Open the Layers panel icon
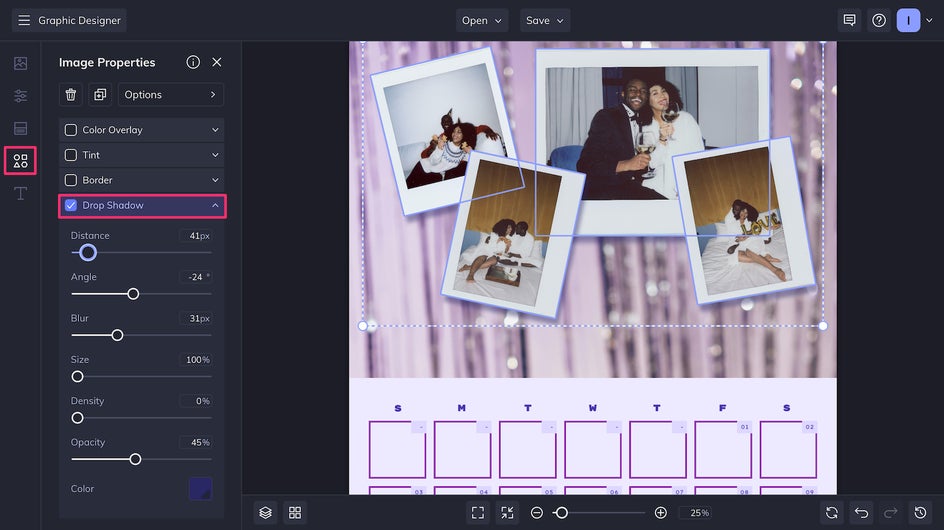 pyautogui.click(x=266, y=513)
